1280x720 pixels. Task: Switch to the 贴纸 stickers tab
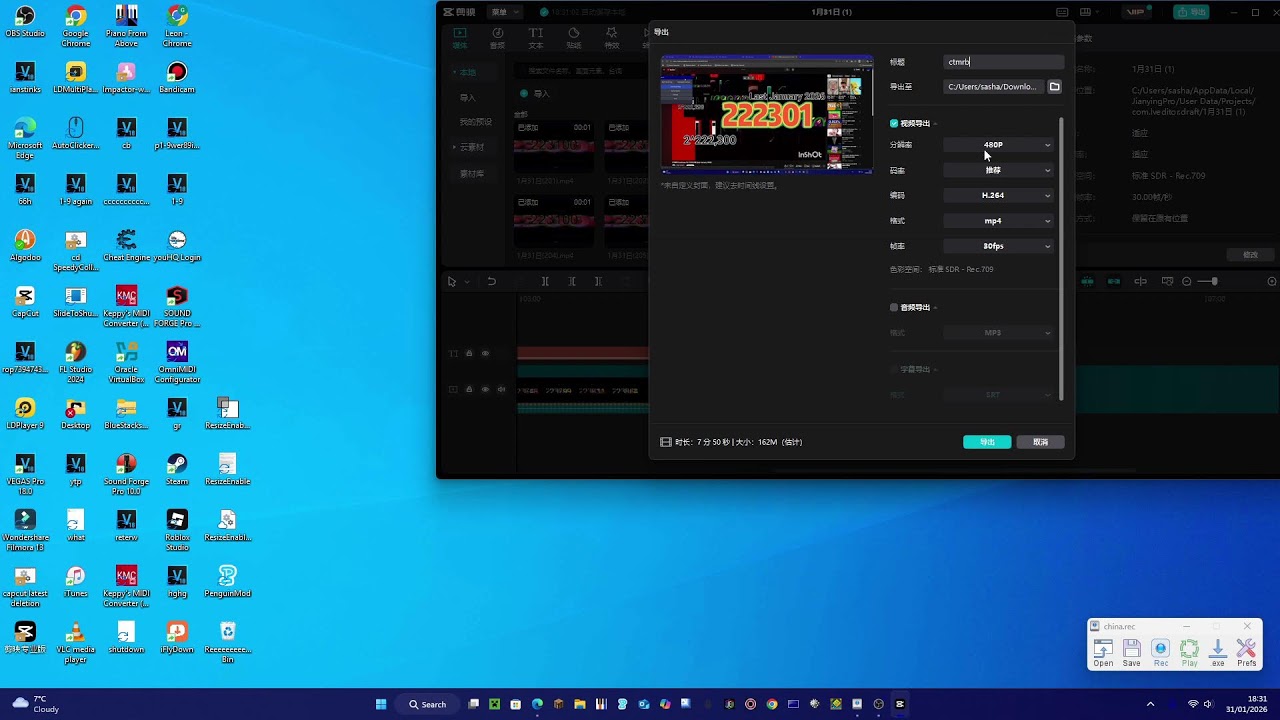pyautogui.click(x=574, y=38)
